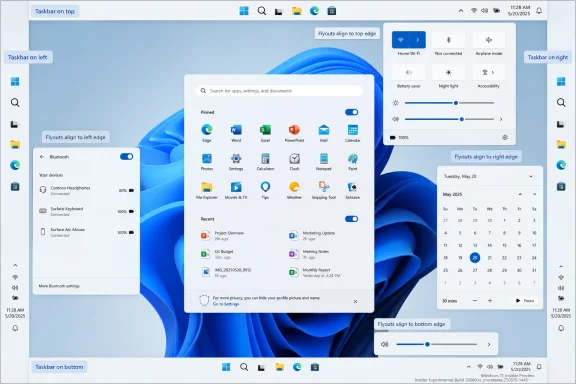This screenshot has width=576, height=384.
Task: Turn off Bluetooth switch in Bluetooth flyout
Action: pos(126,157)
